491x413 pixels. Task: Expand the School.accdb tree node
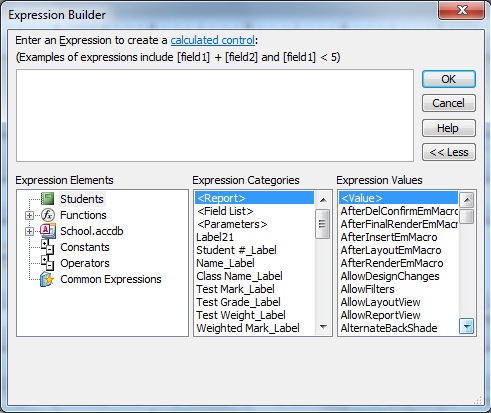(29, 231)
